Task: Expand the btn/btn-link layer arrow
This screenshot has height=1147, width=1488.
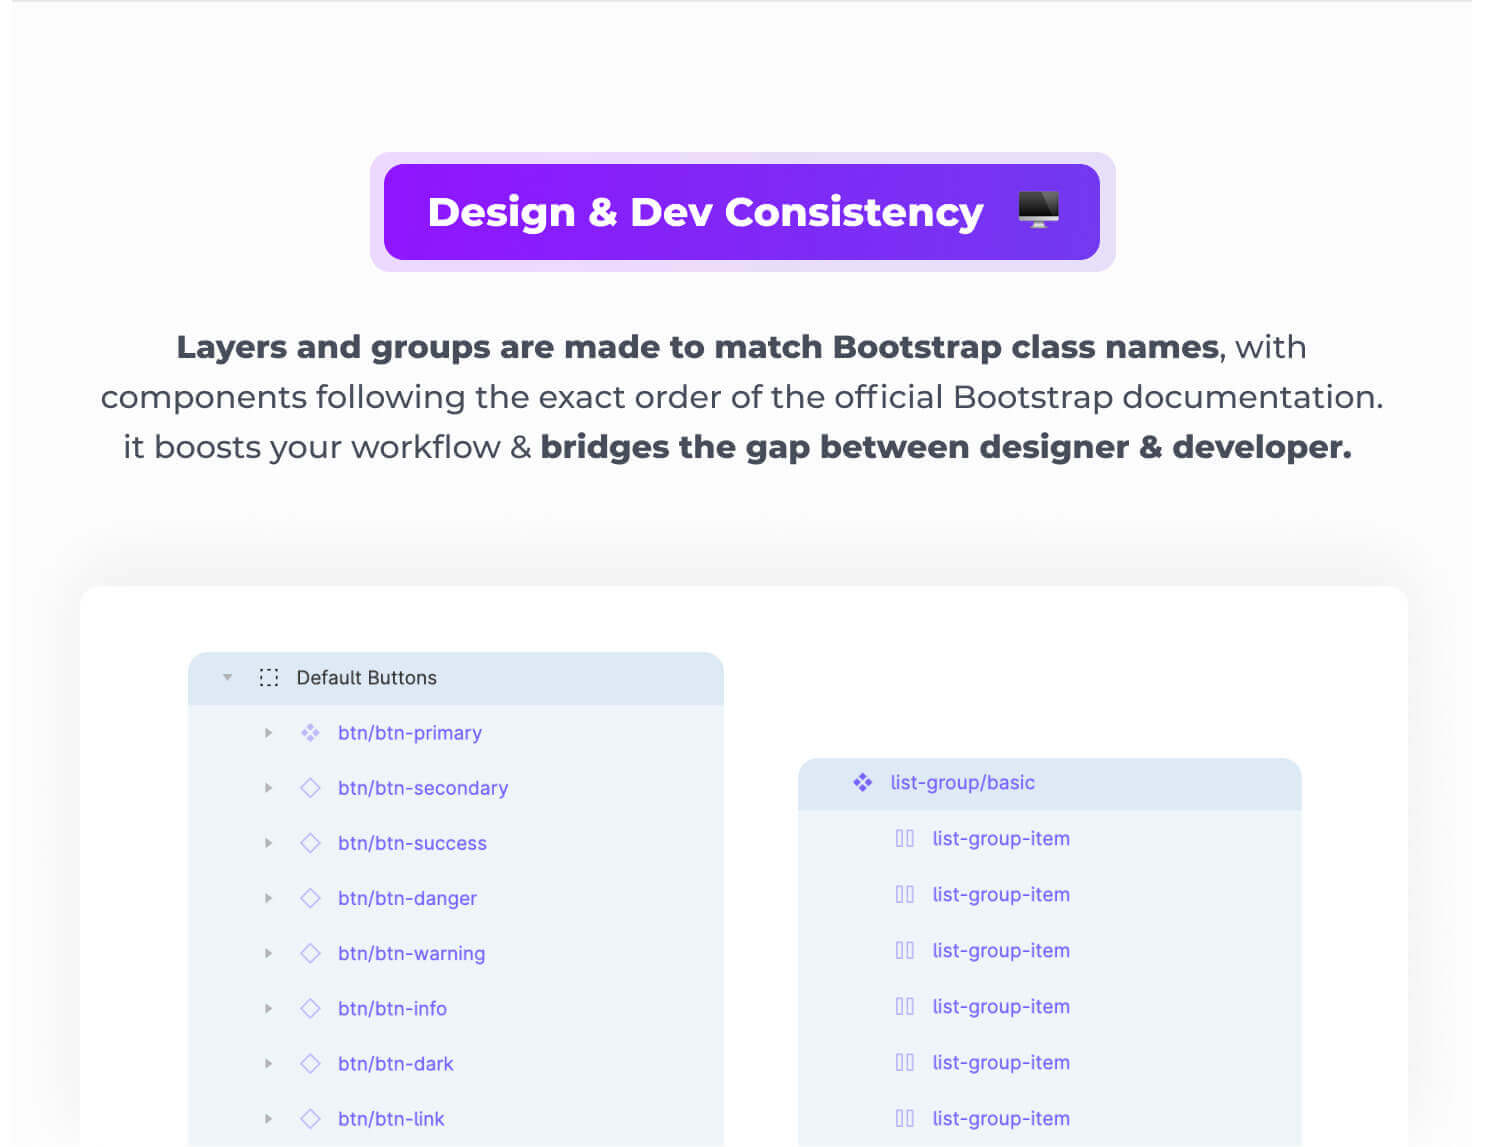Action: pos(268,1118)
